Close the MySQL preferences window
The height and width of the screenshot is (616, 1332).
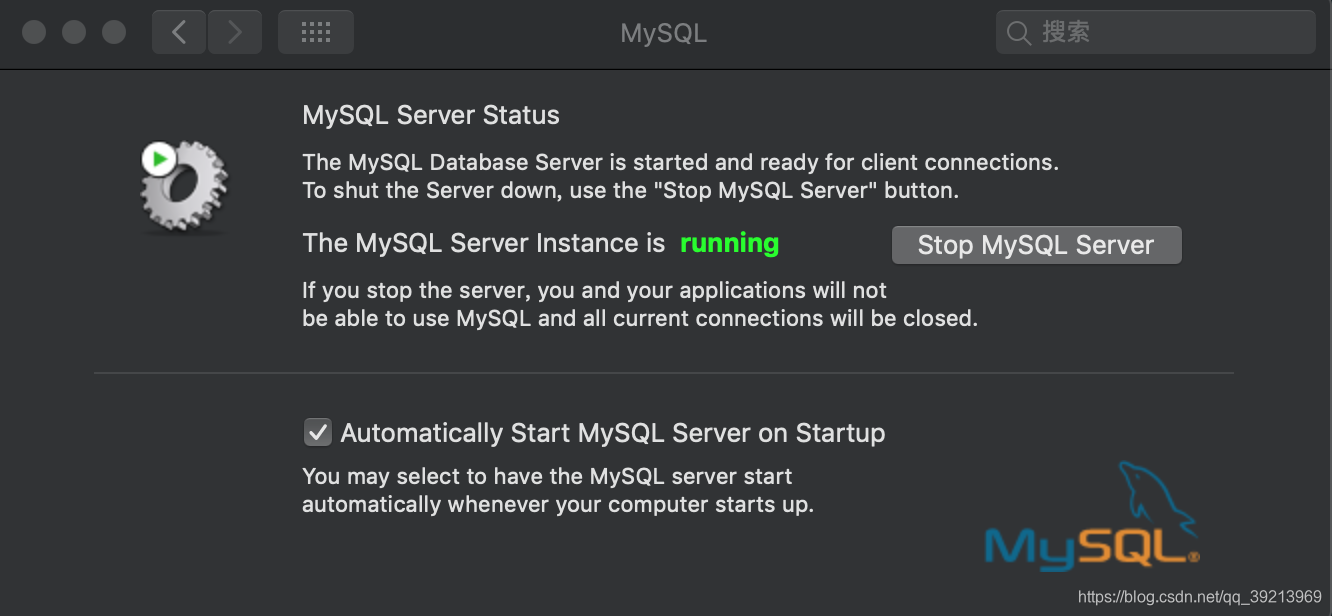coord(34,32)
